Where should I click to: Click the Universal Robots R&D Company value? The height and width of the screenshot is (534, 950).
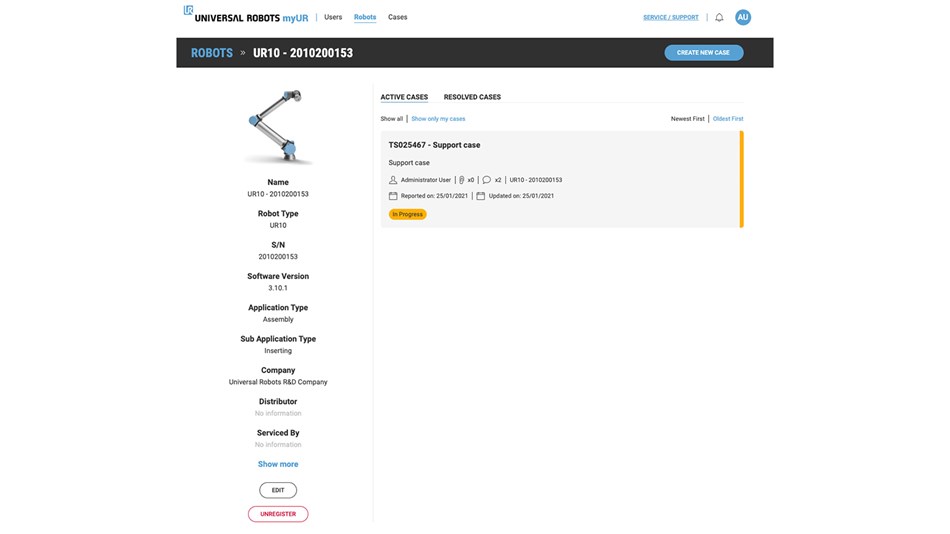pos(277,382)
